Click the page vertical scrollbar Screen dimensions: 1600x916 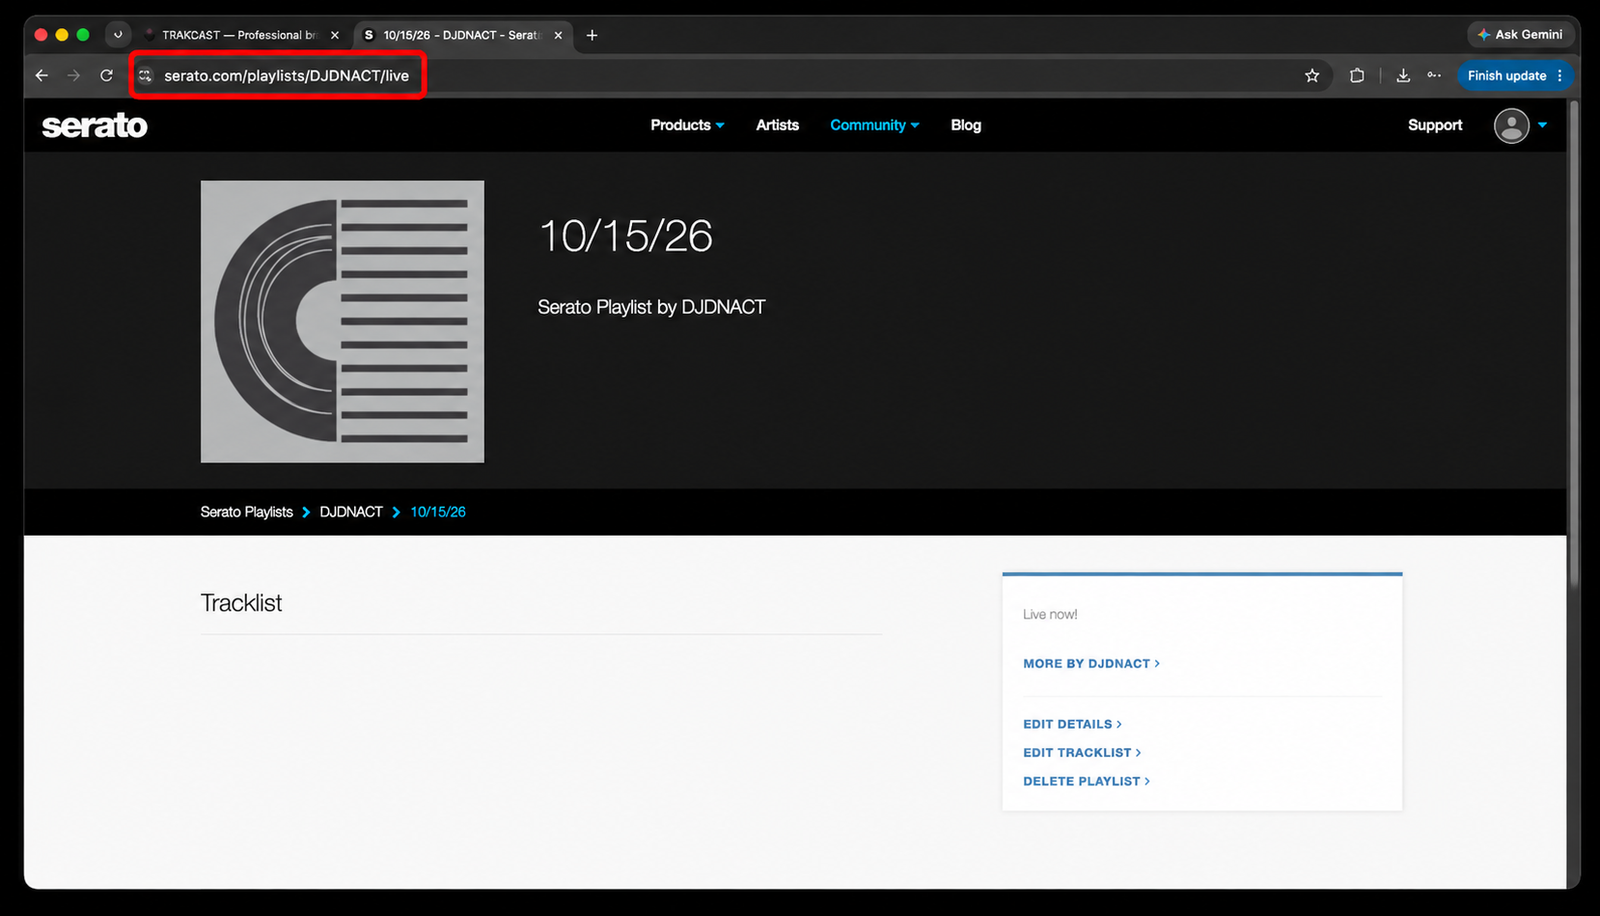pyautogui.click(x=1573, y=342)
